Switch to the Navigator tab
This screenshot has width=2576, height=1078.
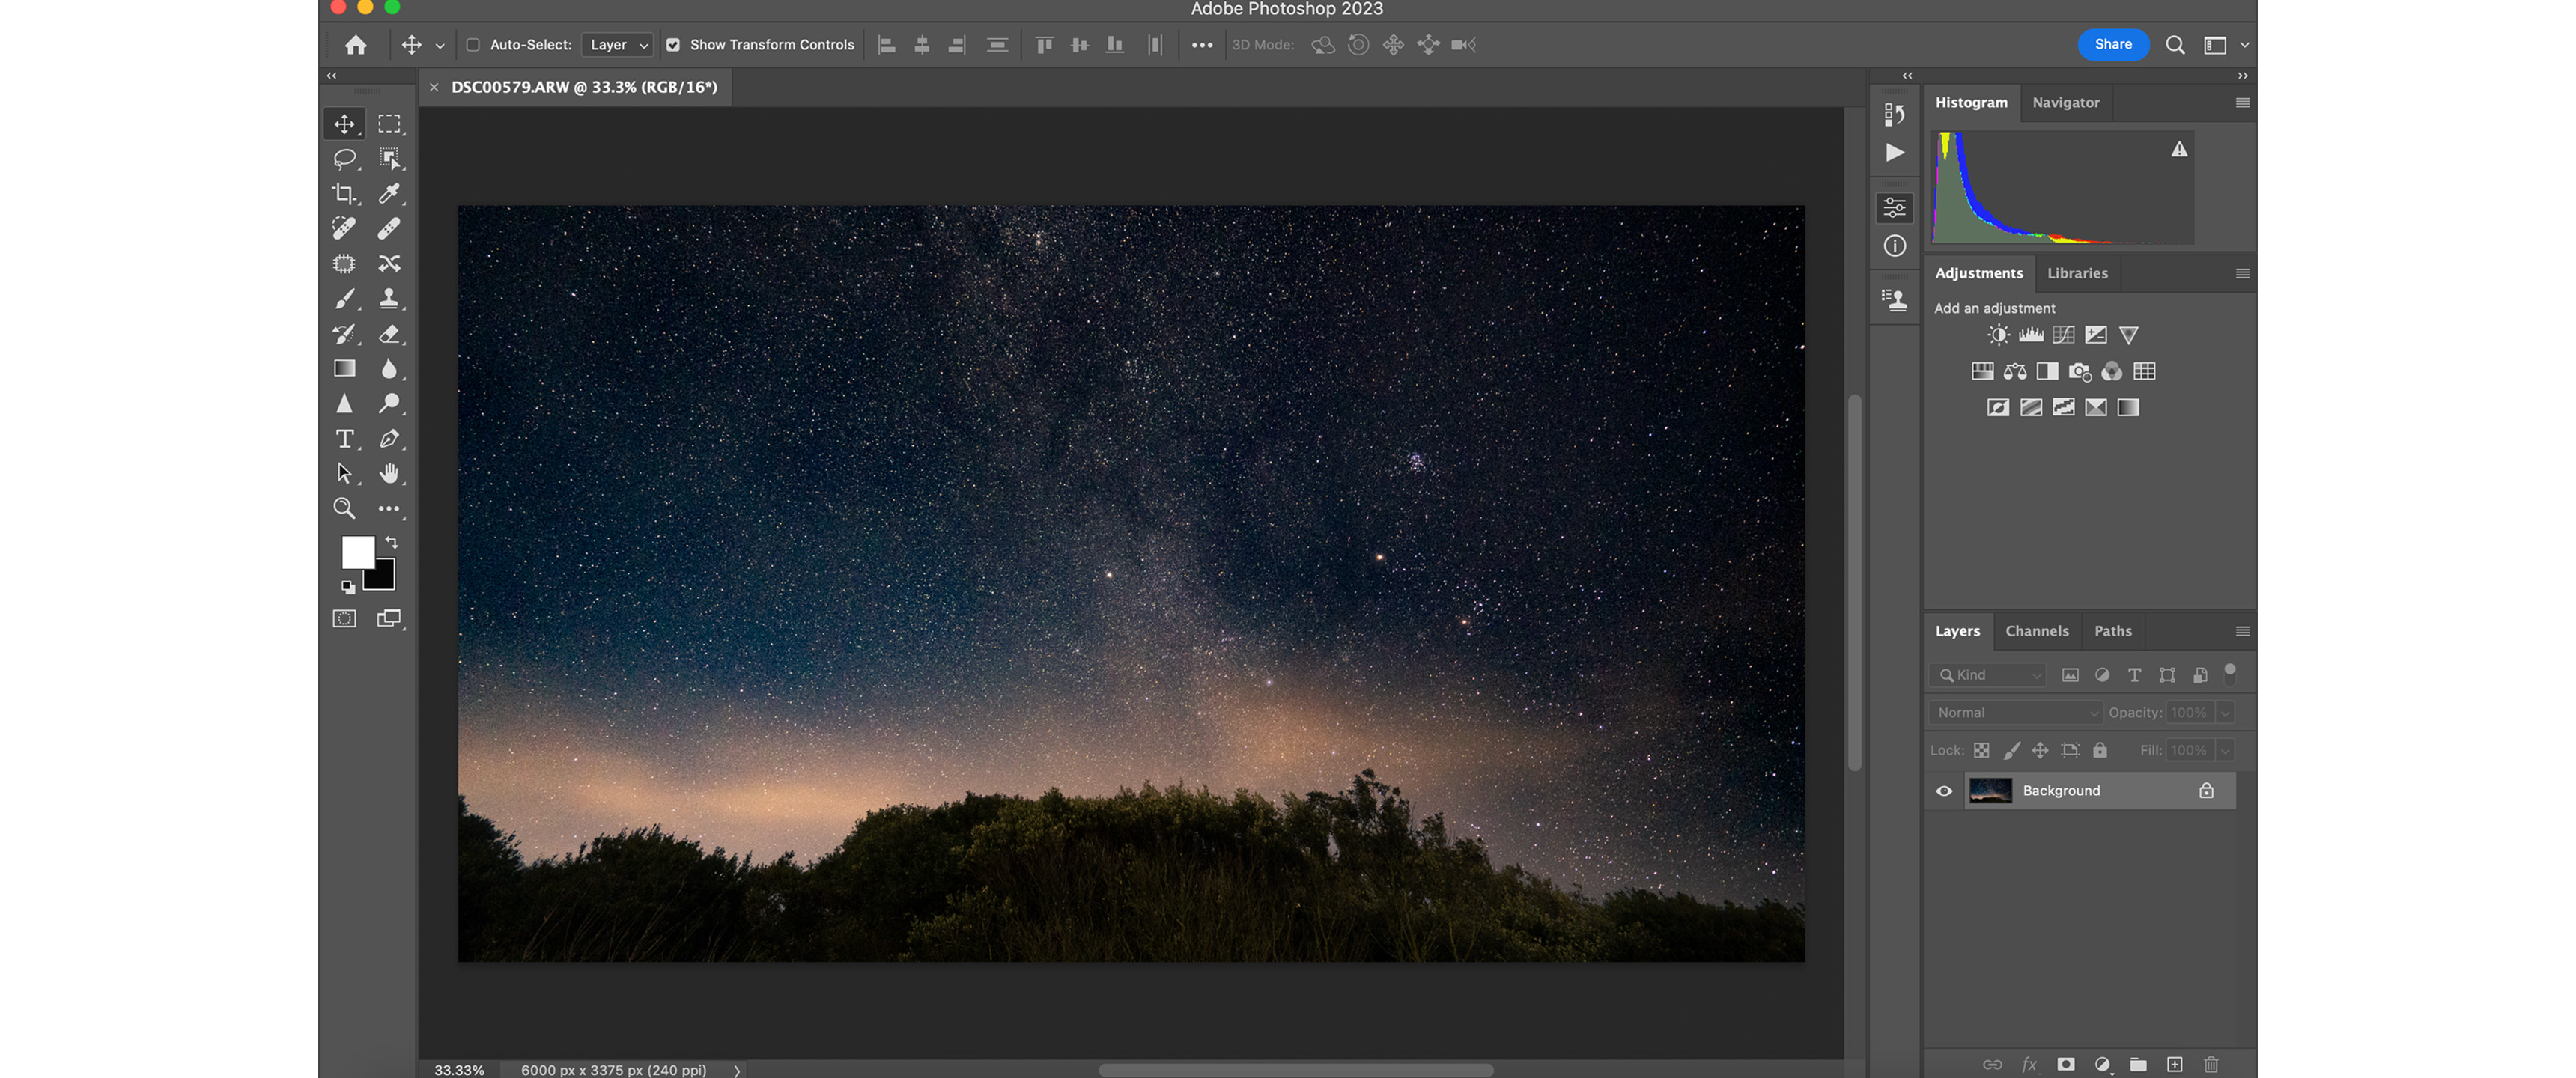tap(2067, 103)
